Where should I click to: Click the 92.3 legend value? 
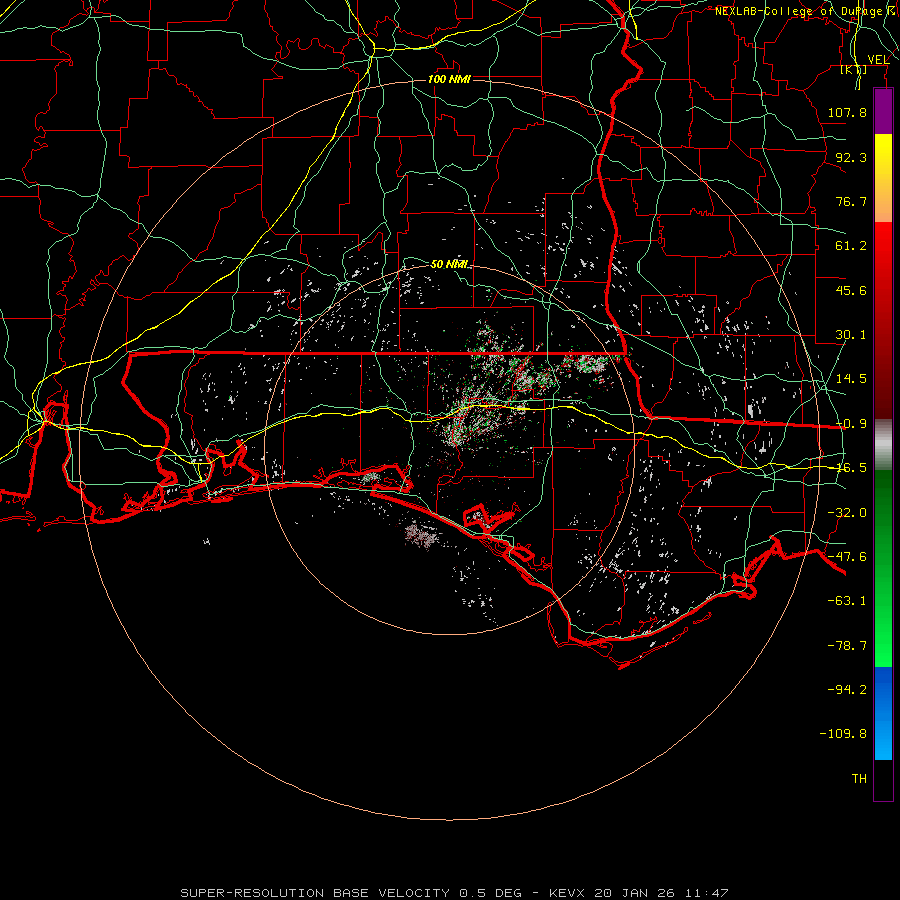point(851,157)
